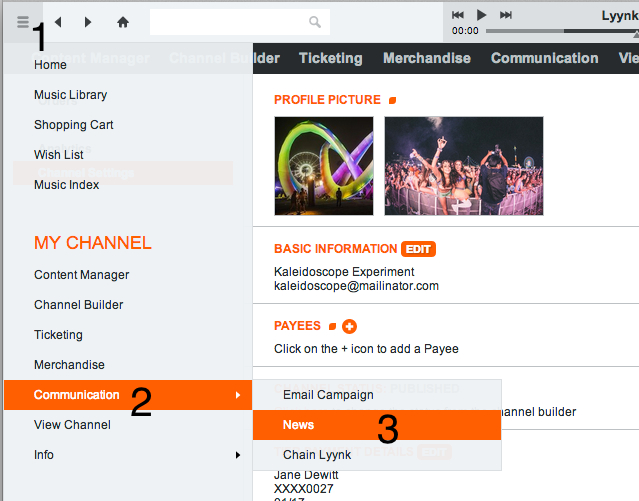Click the Lyynk title in player
Image resolution: width=639 pixels, height=501 pixels.
(x=620, y=16)
